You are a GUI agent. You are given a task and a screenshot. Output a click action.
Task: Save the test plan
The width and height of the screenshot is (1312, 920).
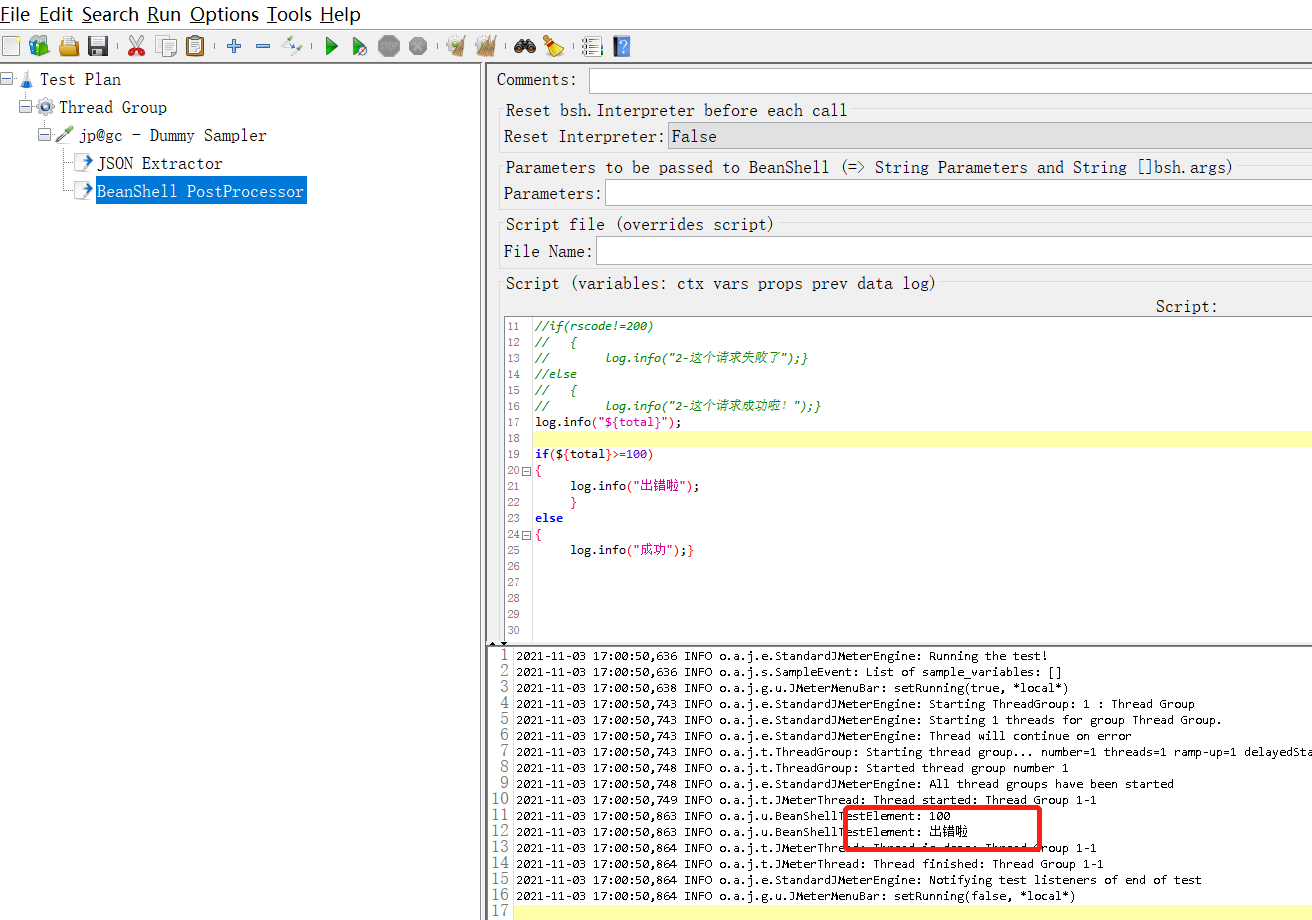coord(97,45)
